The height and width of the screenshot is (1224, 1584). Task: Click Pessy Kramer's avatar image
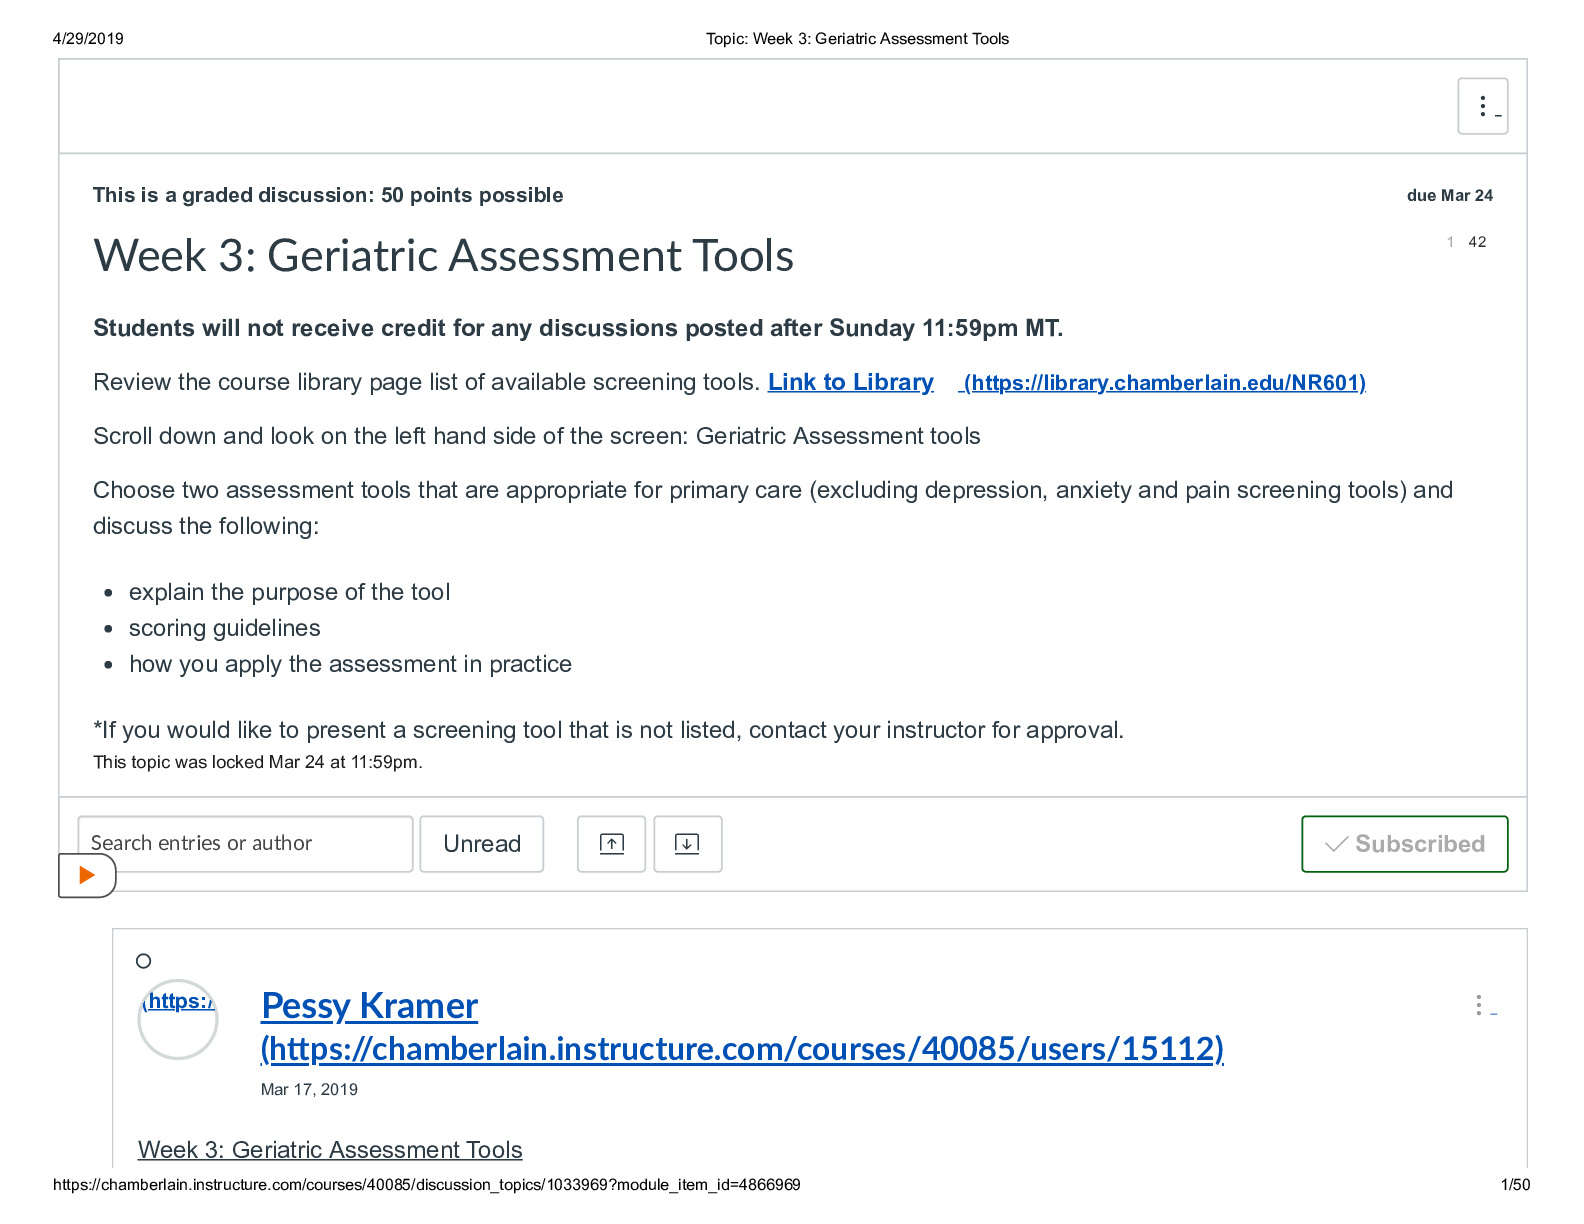[x=178, y=1020]
